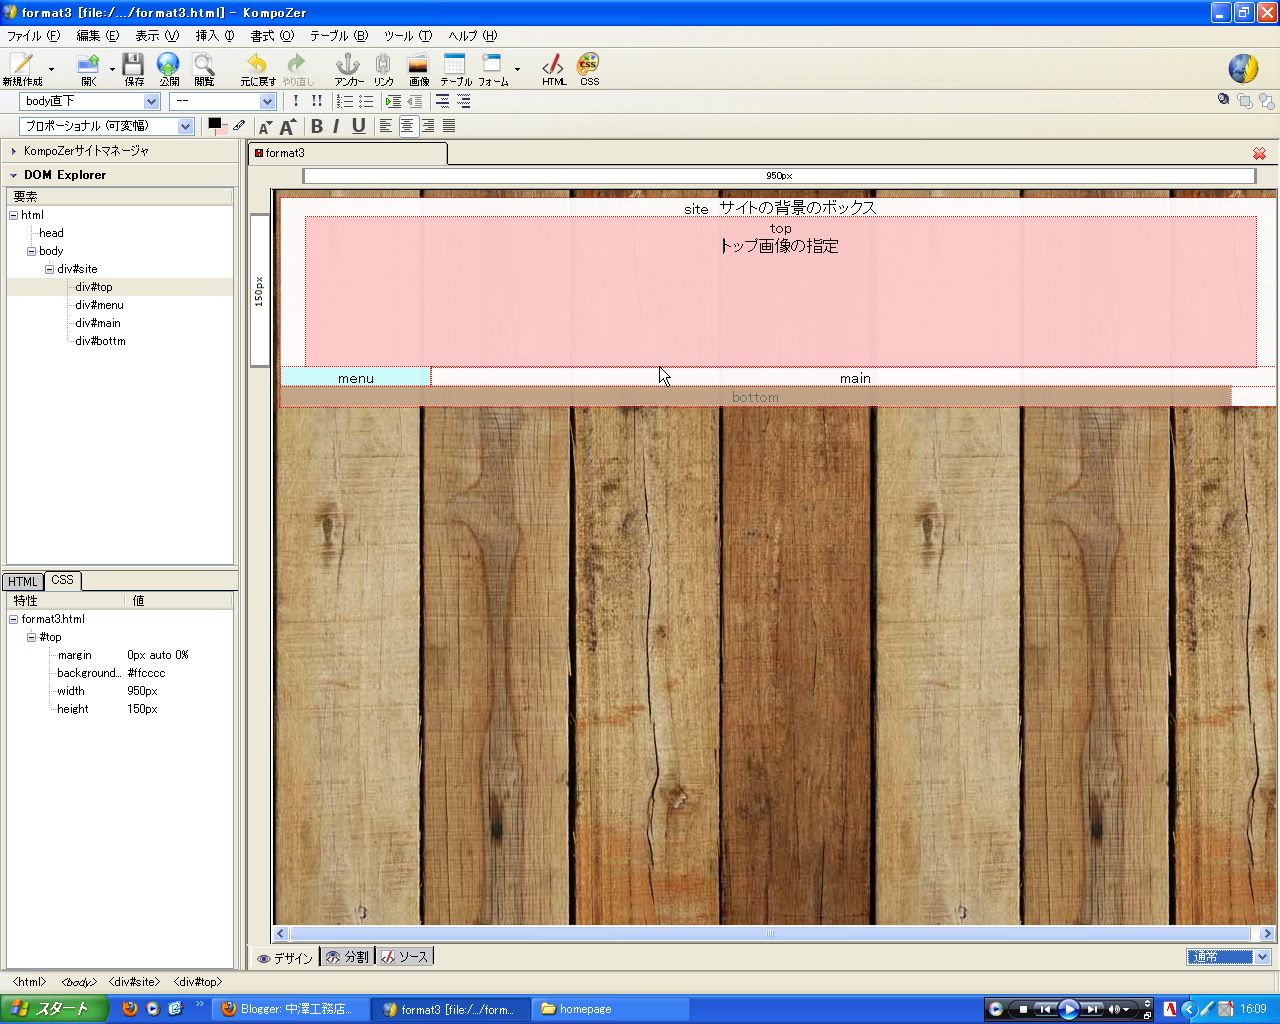Open the homepage folder taskbar button
Screen dimensions: 1280x1024
click(x=611, y=1009)
